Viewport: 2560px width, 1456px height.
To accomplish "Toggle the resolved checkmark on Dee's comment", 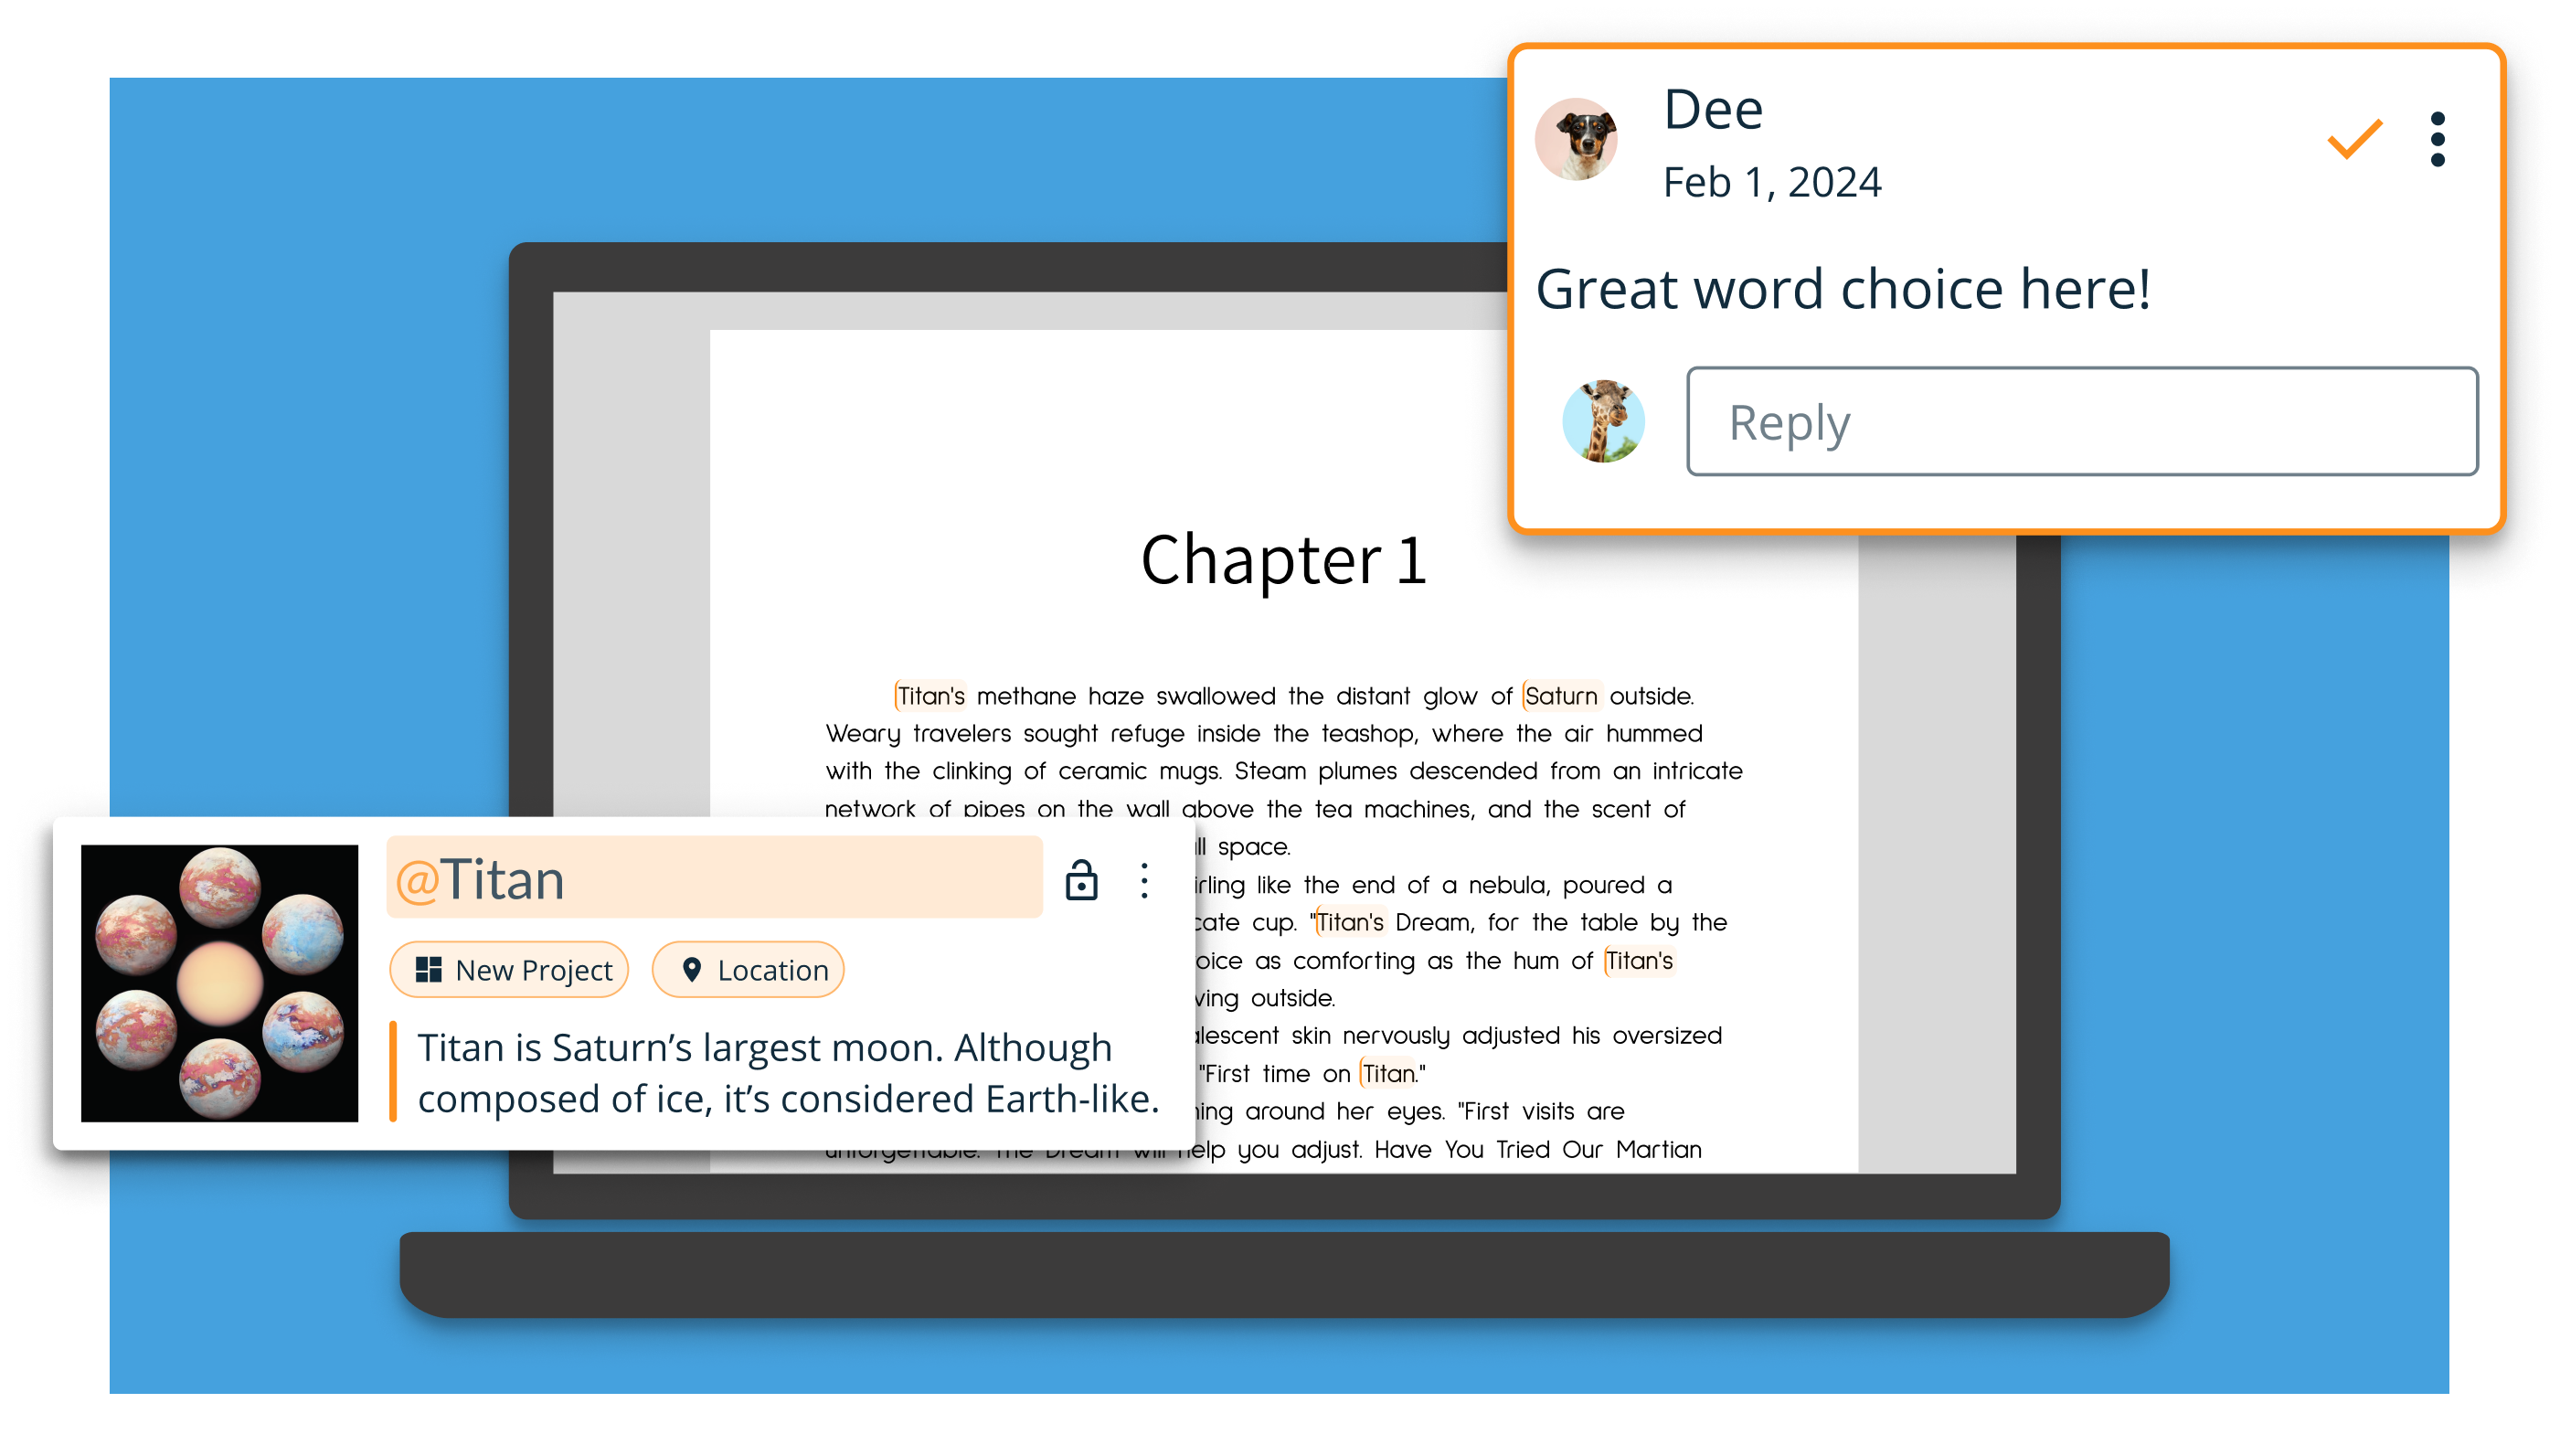I will pos(2354,139).
